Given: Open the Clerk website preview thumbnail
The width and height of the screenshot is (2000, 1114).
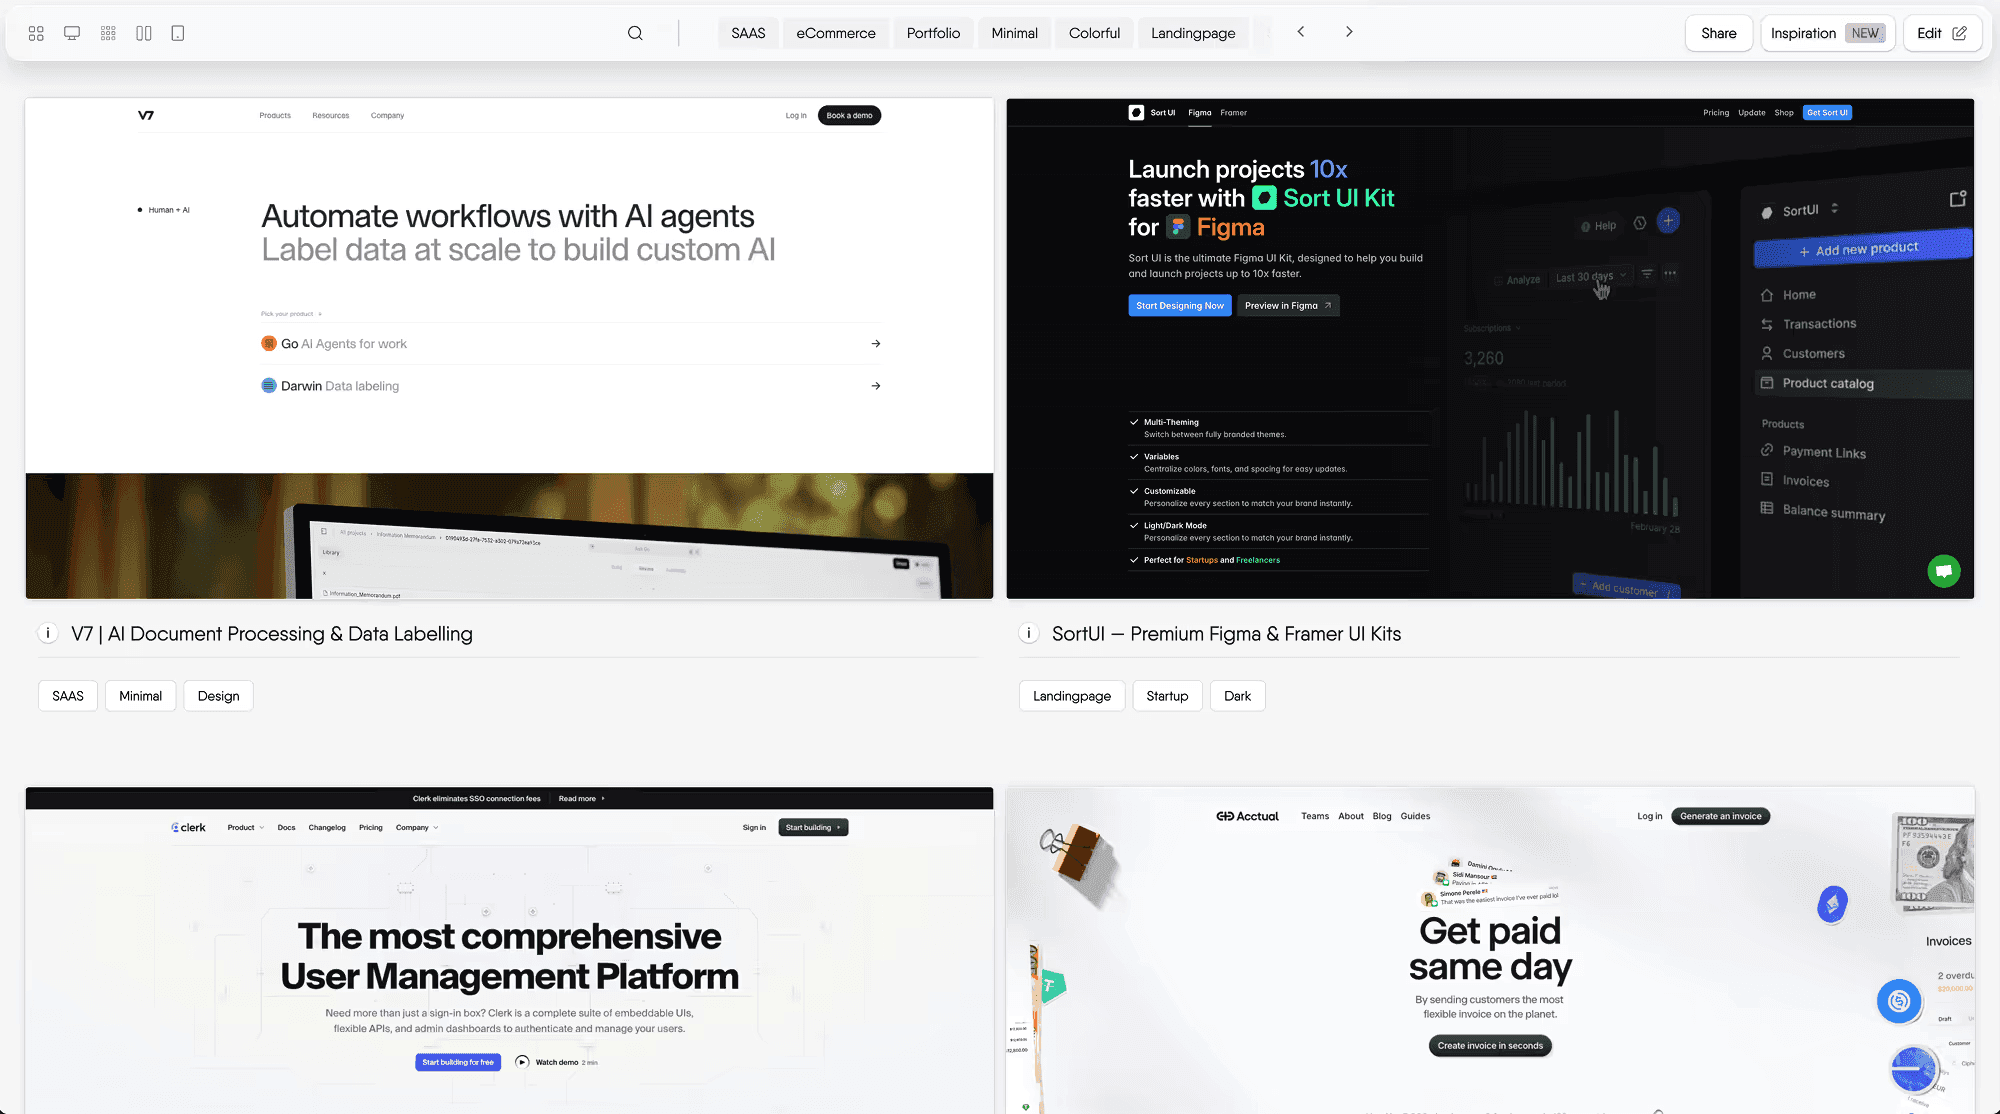Looking at the screenshot, I should (509, 950).
